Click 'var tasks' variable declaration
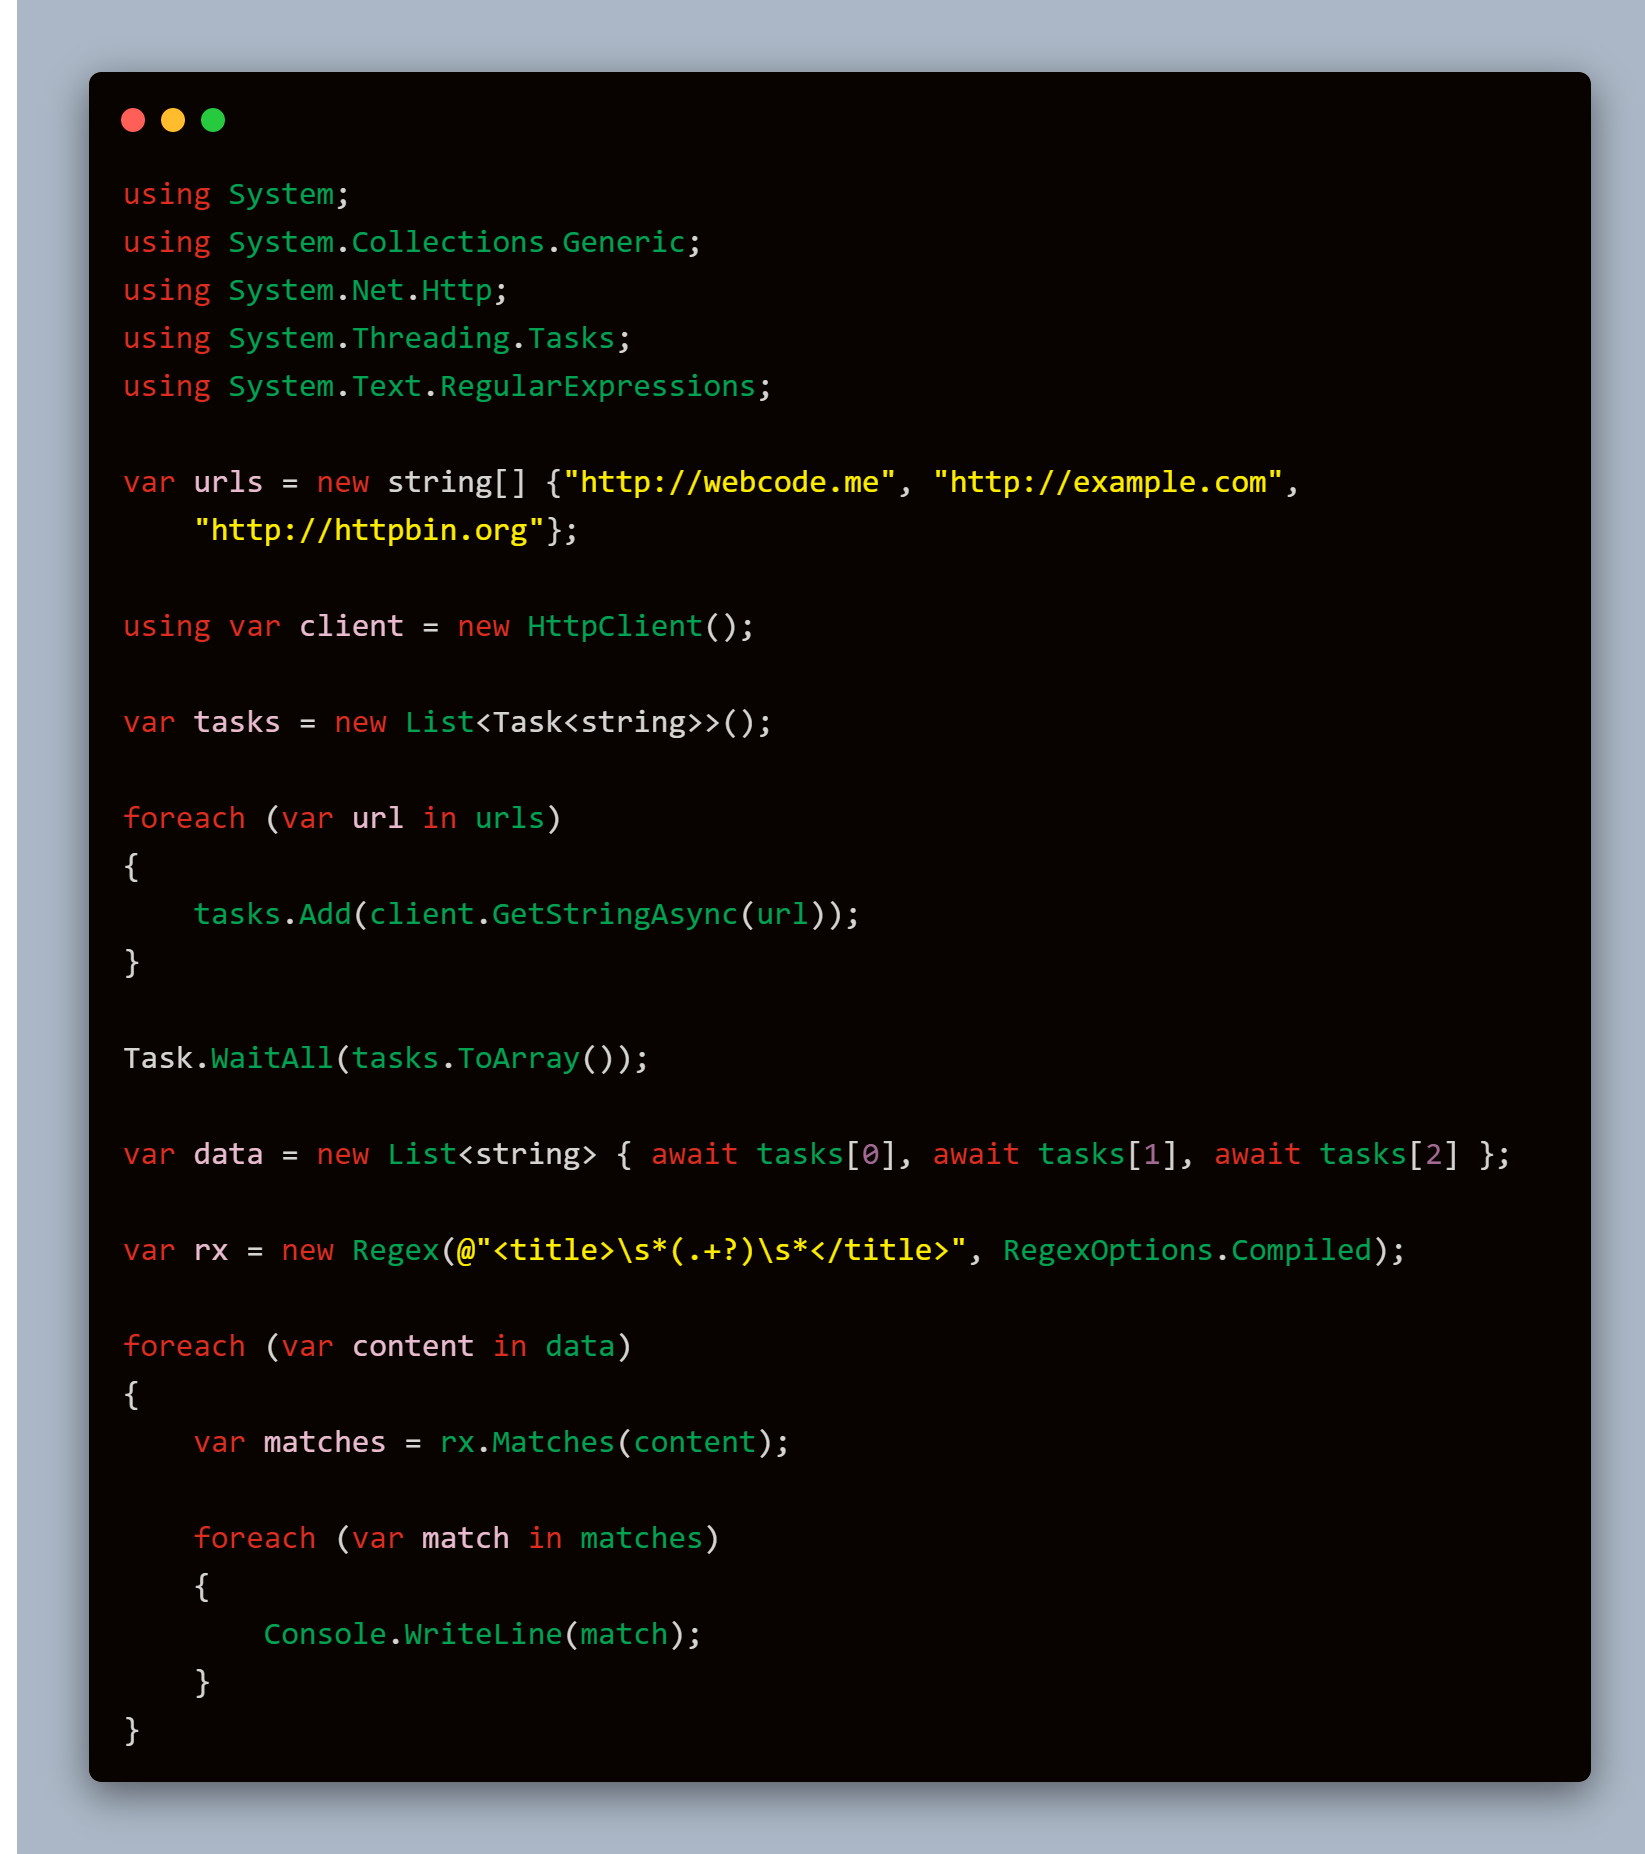This screenshot has height=1854, width=1645. (x=202, y=722)
